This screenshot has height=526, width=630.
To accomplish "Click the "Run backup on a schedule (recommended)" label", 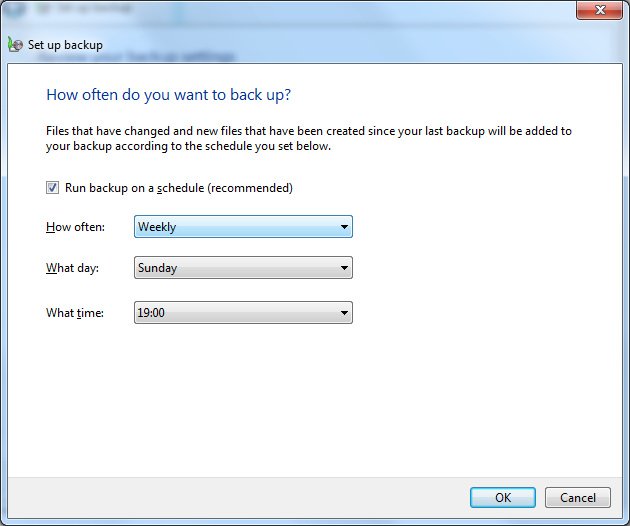I will click(x=178, y=188).
